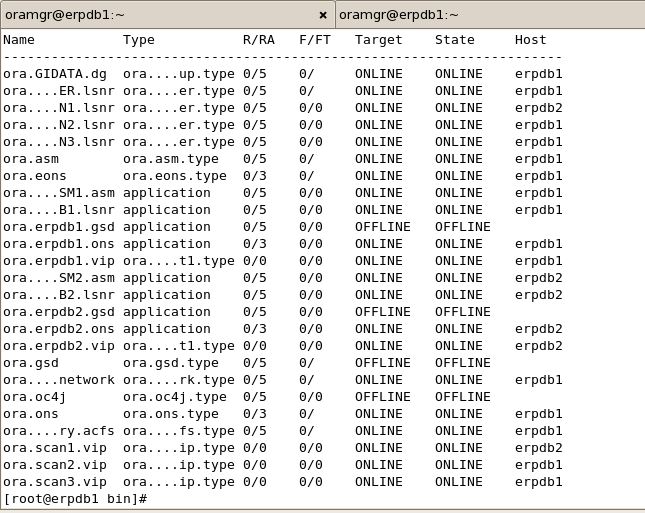The image size is (645, 513).
Task: Click ora.asm.type in the Type column
Action: pos(171,159)
